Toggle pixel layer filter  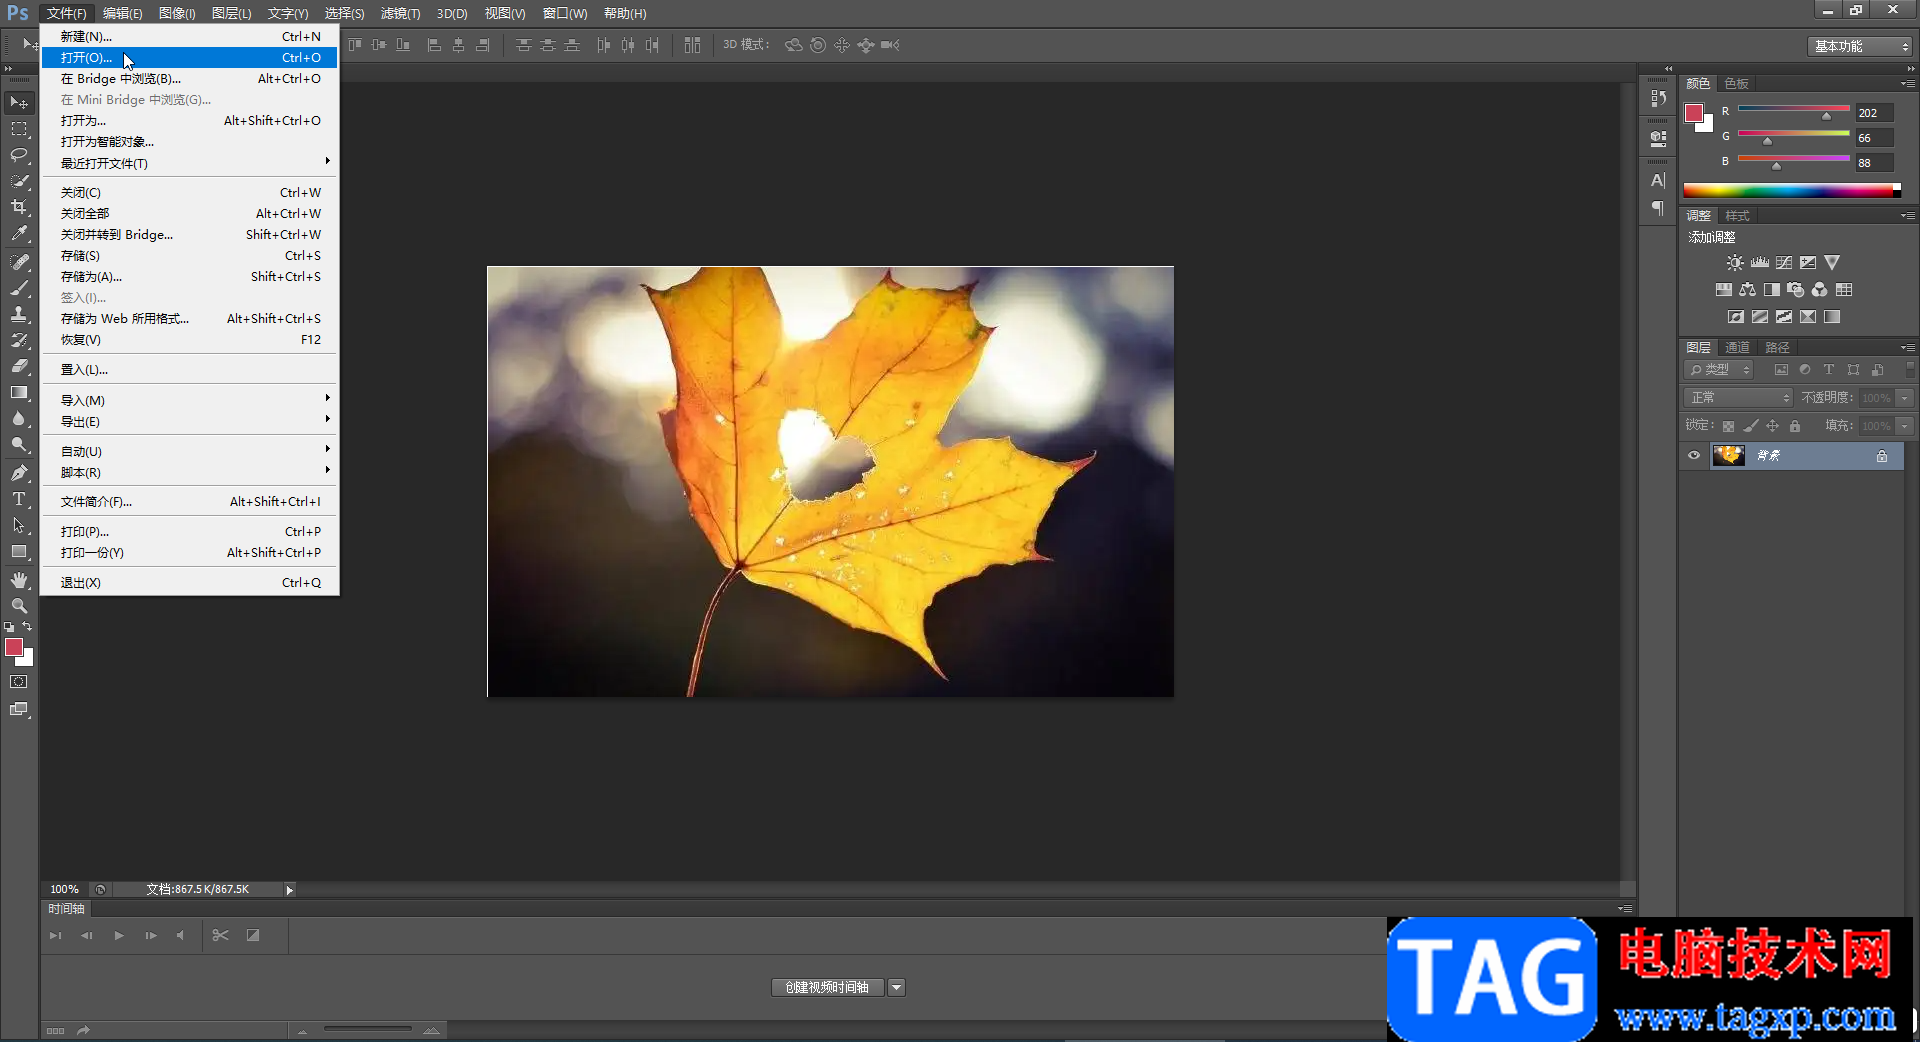1781,370
